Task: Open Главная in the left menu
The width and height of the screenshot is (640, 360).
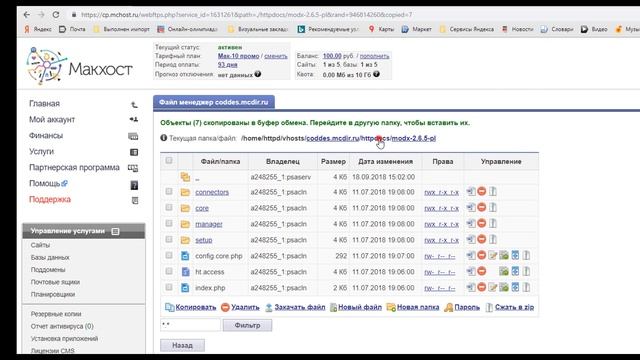Action: (44, 104)
